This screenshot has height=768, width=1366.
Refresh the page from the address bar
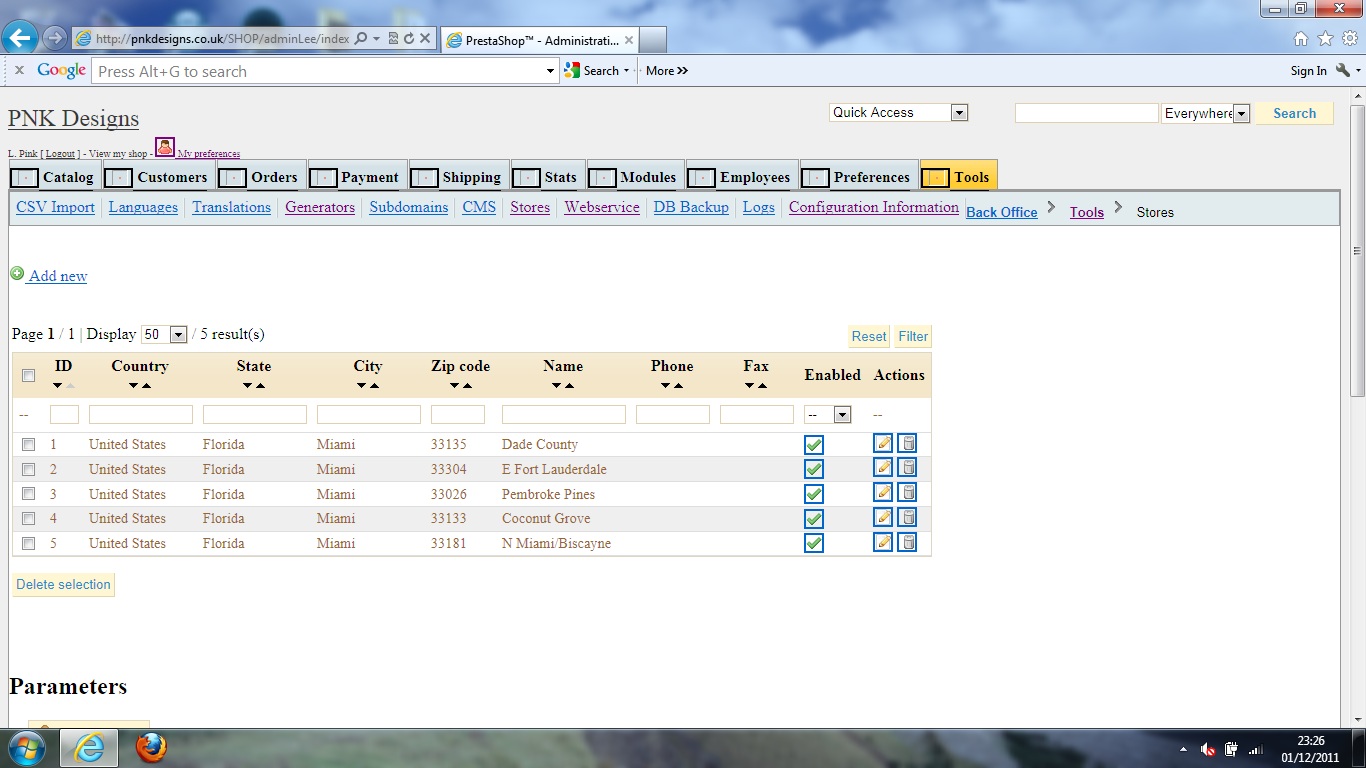point(409,39)
